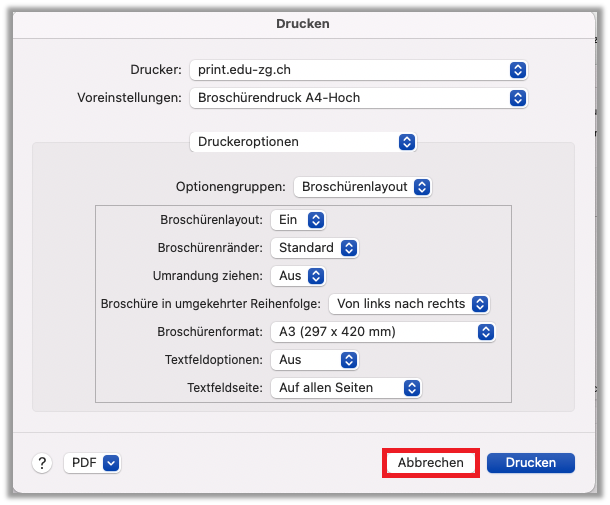Select the Broschürenformat A3 paper popup

383,332
